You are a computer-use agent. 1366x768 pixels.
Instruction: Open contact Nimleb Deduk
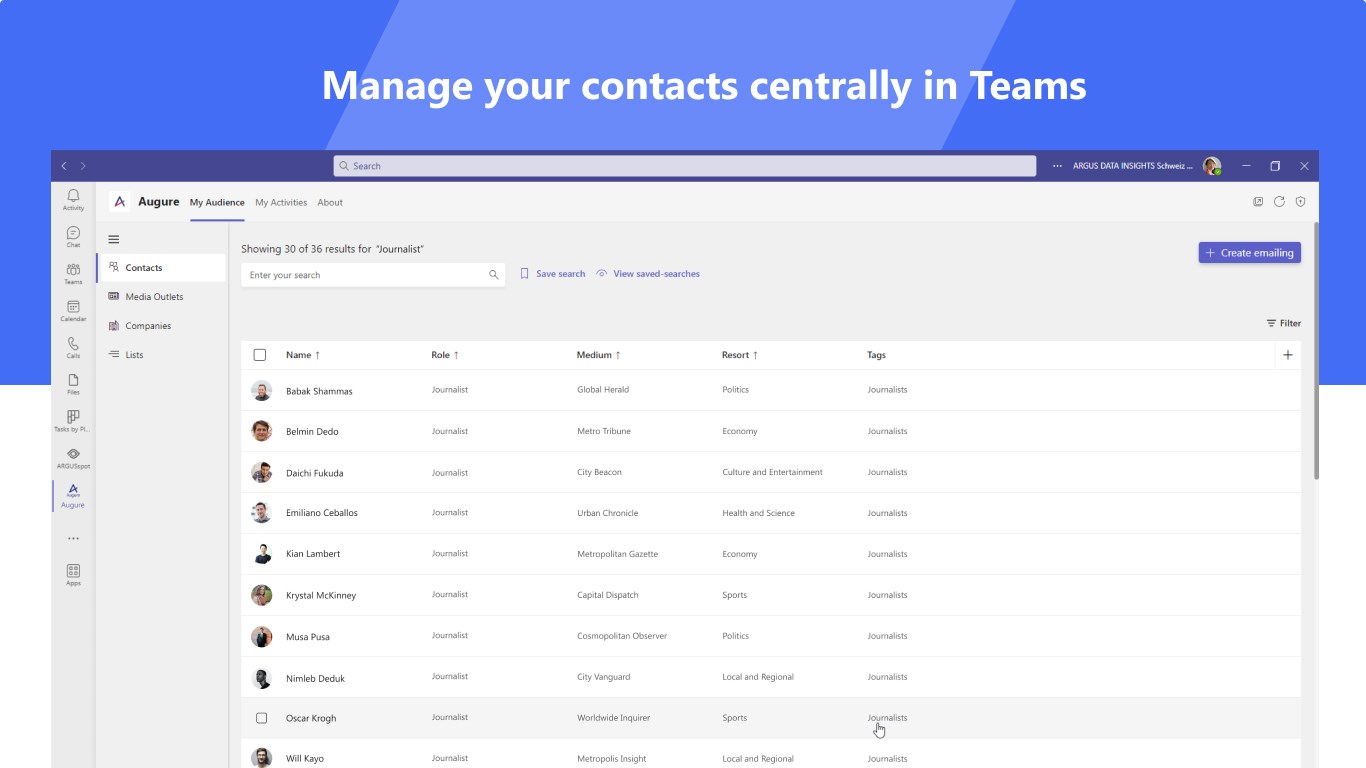pos(315,678)
